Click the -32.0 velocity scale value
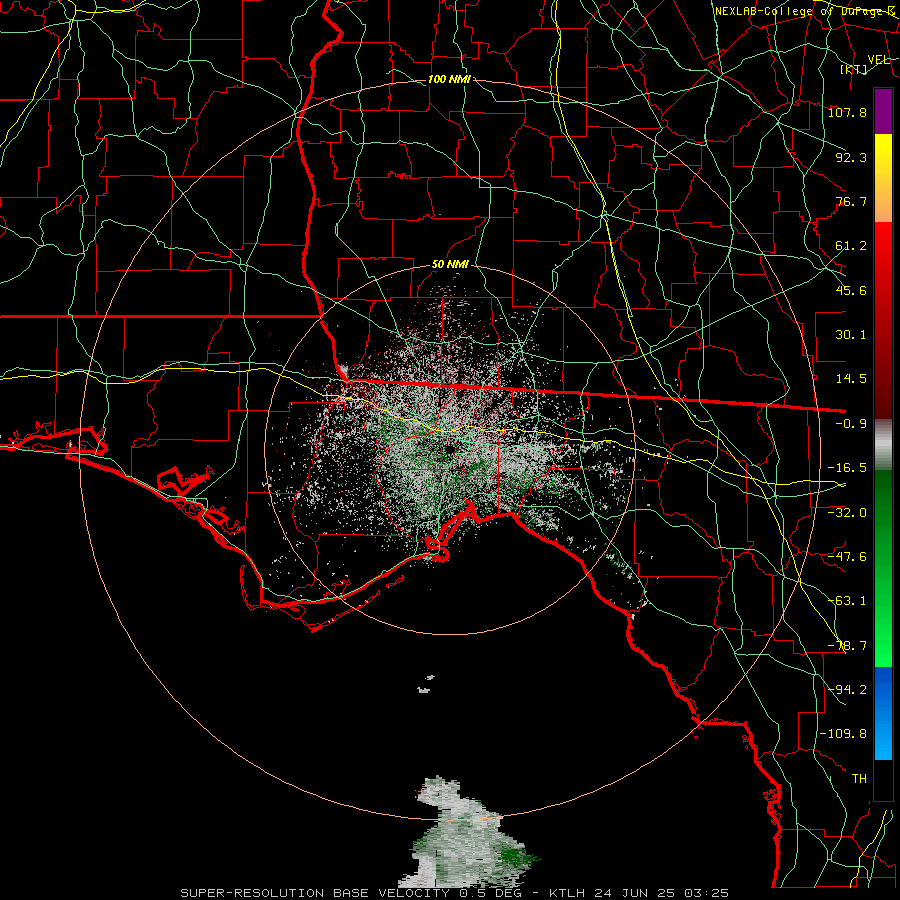 [x=847, y=512]
